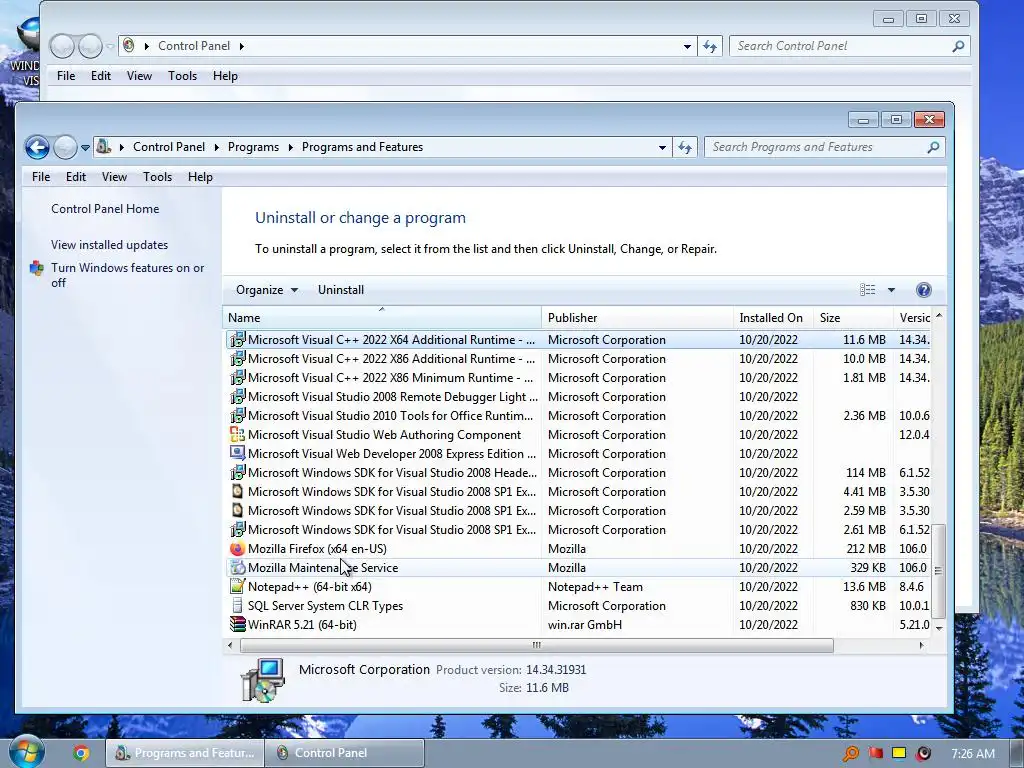This screenshot has width=1024, height=768.
Task: Click the Mozilla Firefox program icon
Action: [238, 549]
